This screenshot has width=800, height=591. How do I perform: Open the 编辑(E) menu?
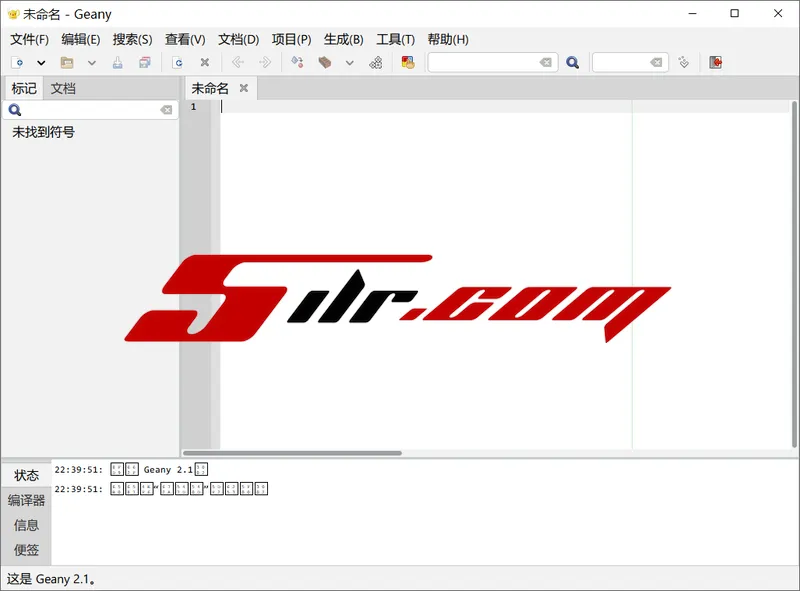(x=81, y=39)
